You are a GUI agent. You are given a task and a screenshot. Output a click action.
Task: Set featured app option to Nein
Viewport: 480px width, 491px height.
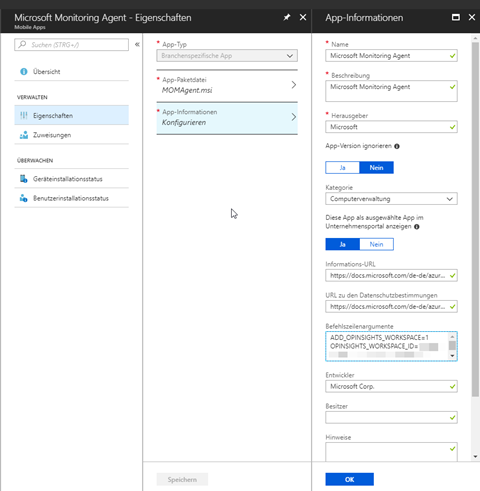pyautogui.click(x=376, y=244)
